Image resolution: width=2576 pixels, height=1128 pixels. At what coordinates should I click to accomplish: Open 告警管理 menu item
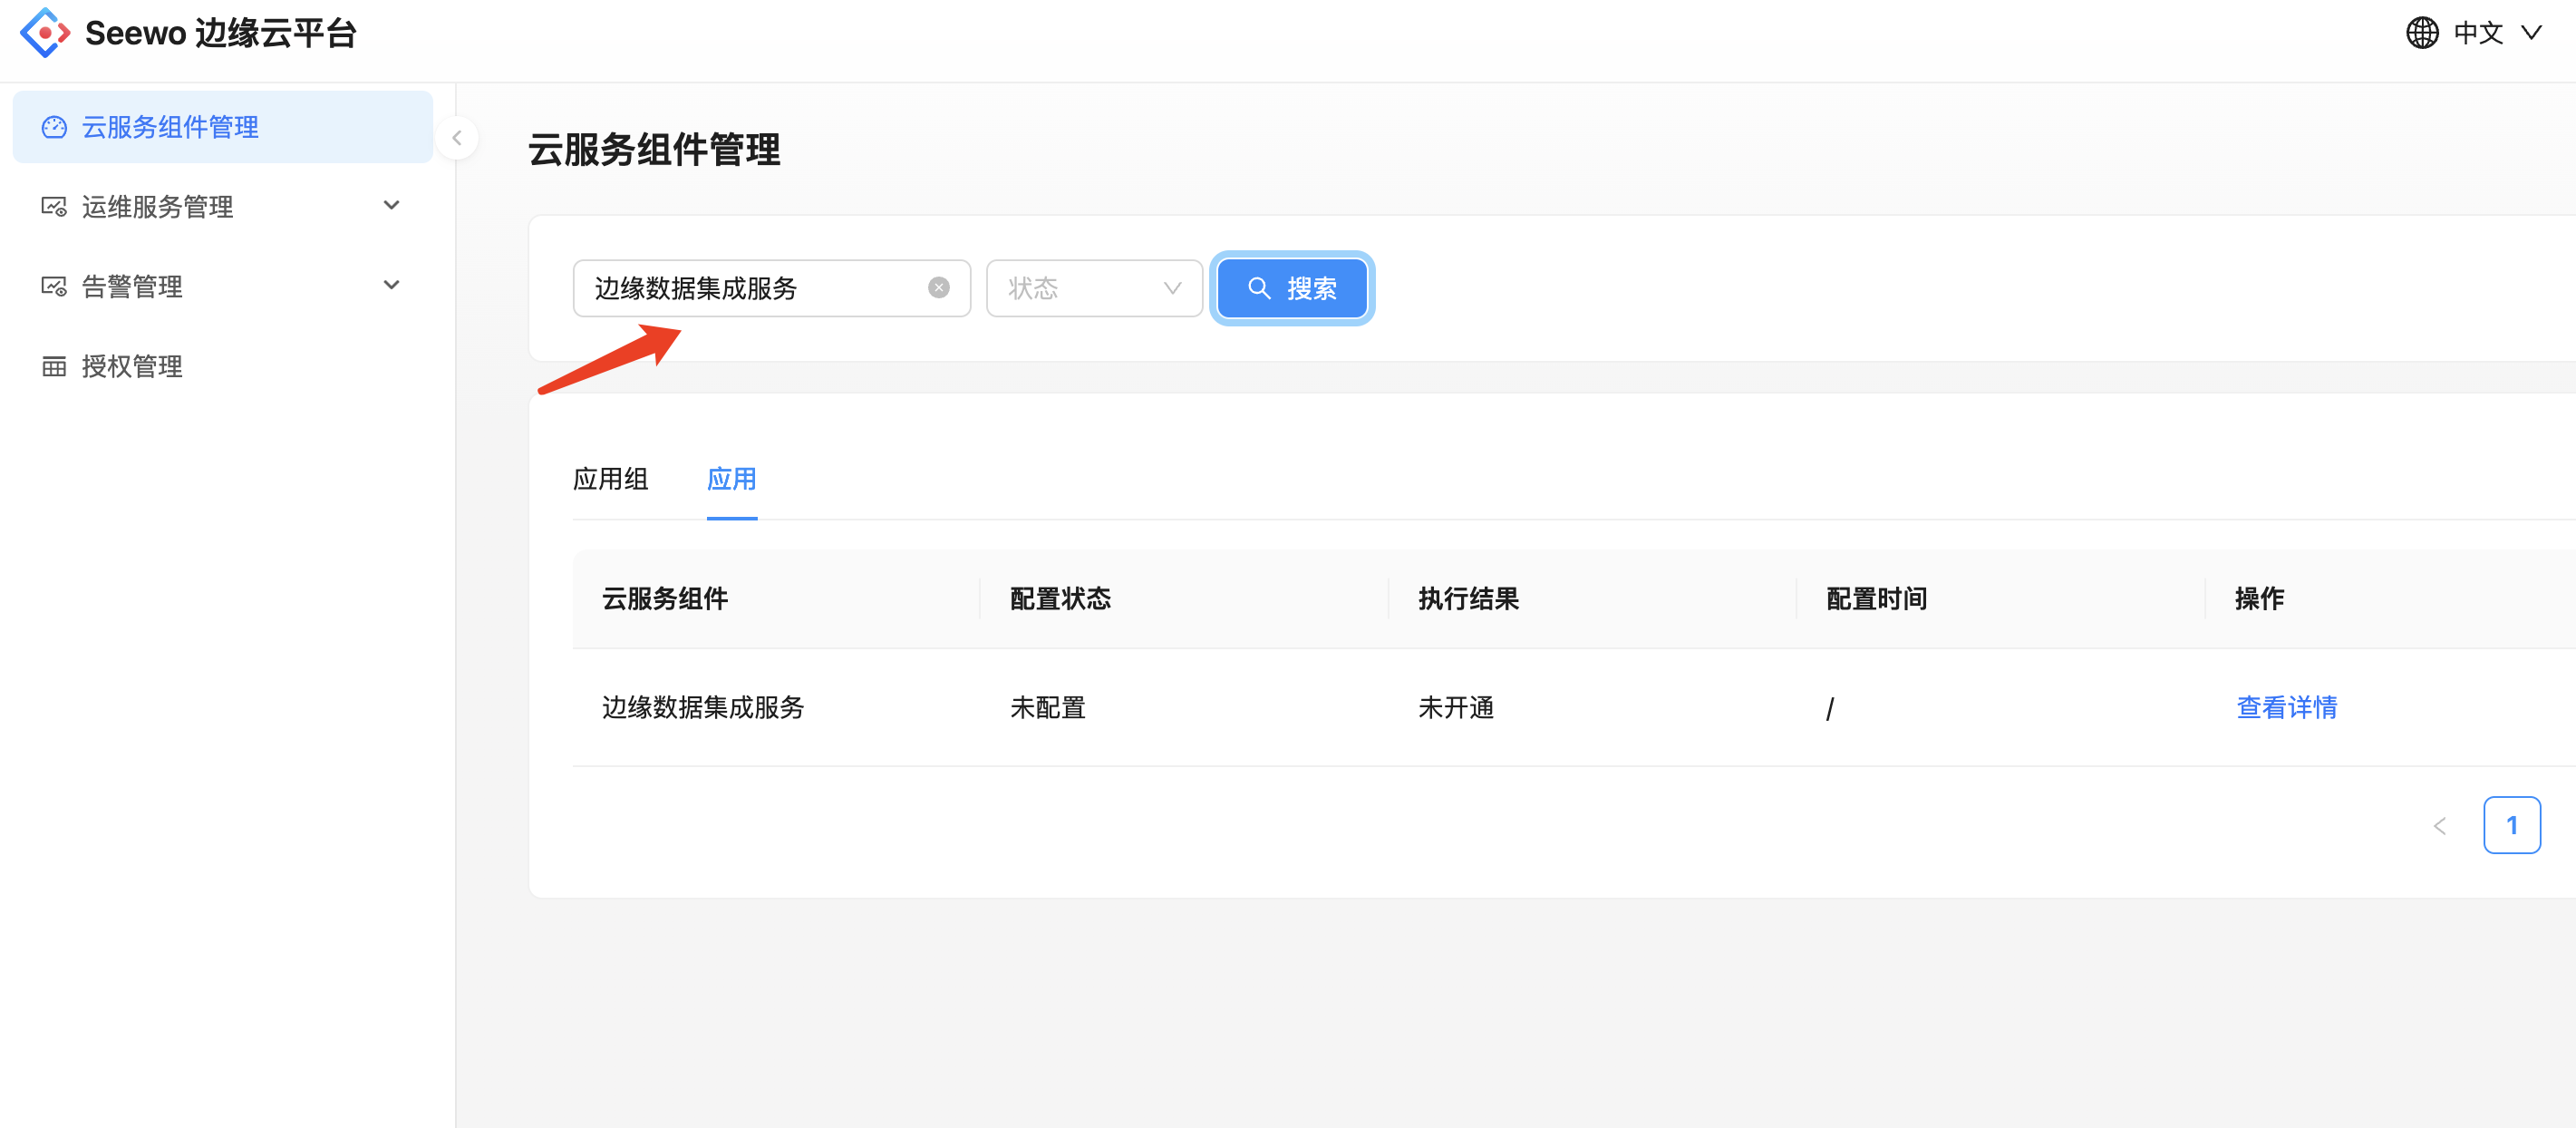(x=223, y=286)
